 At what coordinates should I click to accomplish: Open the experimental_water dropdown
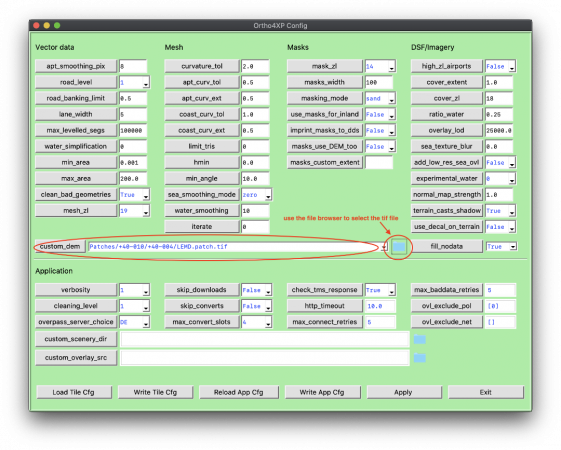point(512,179)
